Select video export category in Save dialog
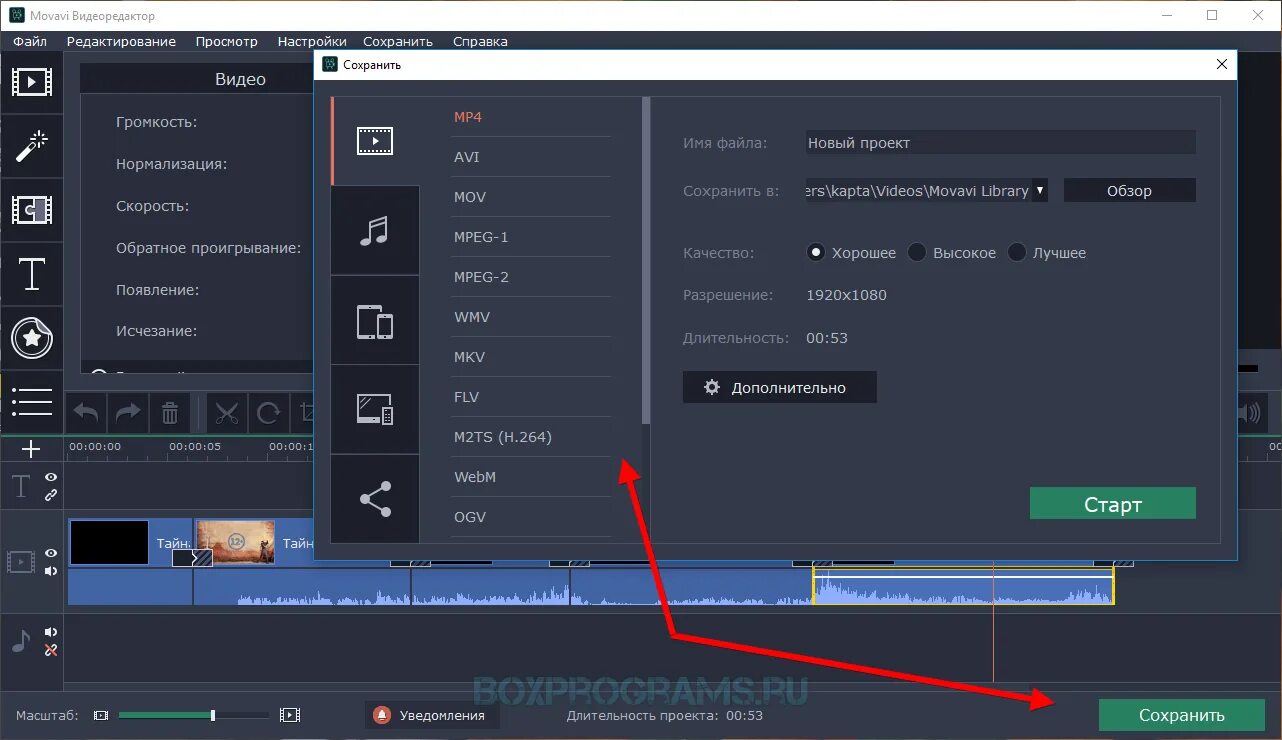1282x740 pixels. 375,141
